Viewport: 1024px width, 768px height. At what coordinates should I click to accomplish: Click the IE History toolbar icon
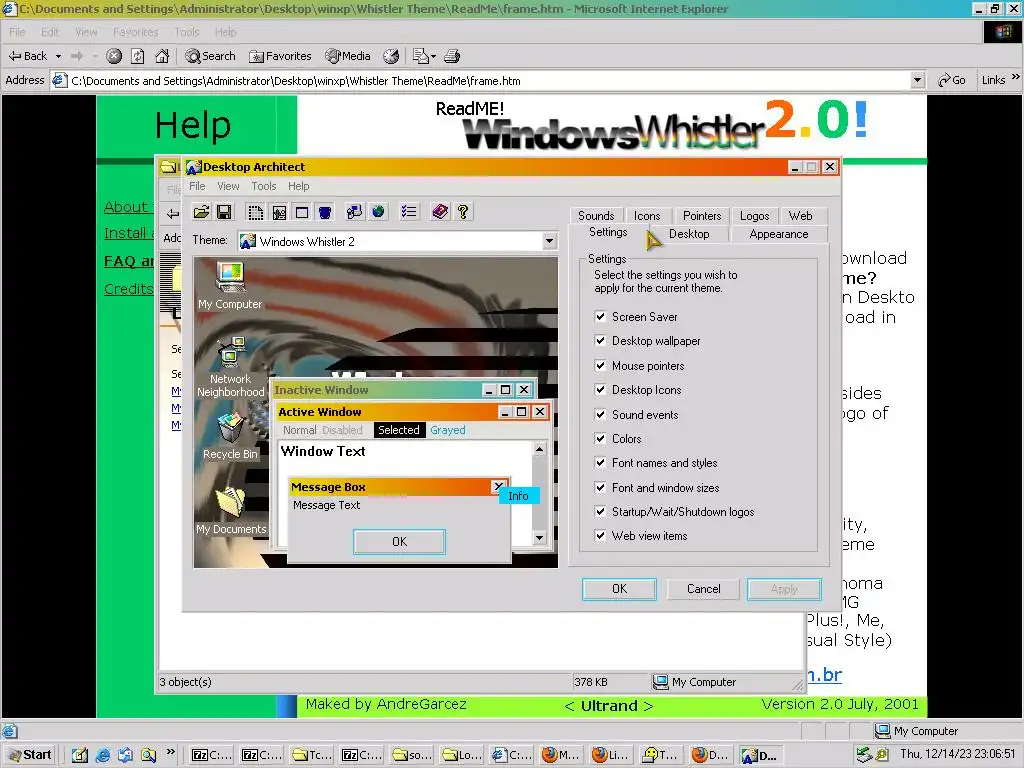391,56
